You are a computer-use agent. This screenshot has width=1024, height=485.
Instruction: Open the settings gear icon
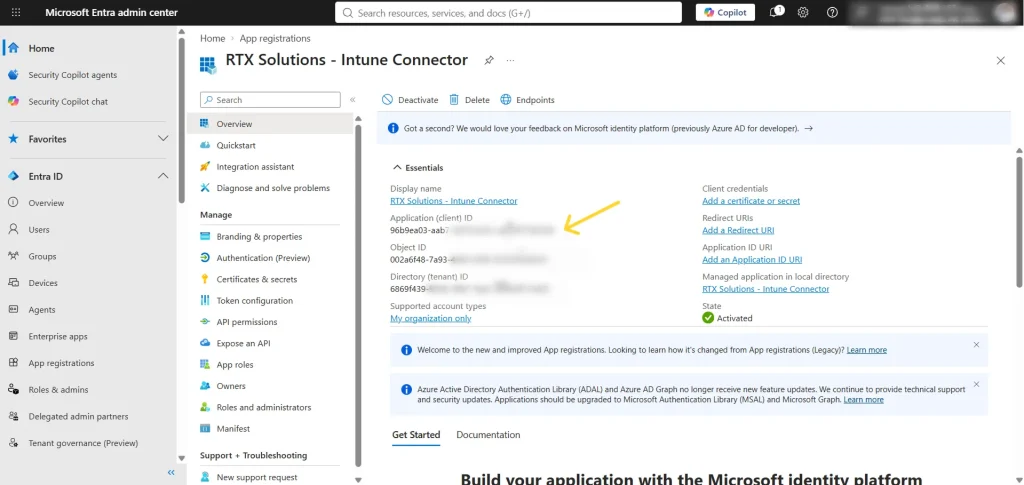(x=803, y=12)
